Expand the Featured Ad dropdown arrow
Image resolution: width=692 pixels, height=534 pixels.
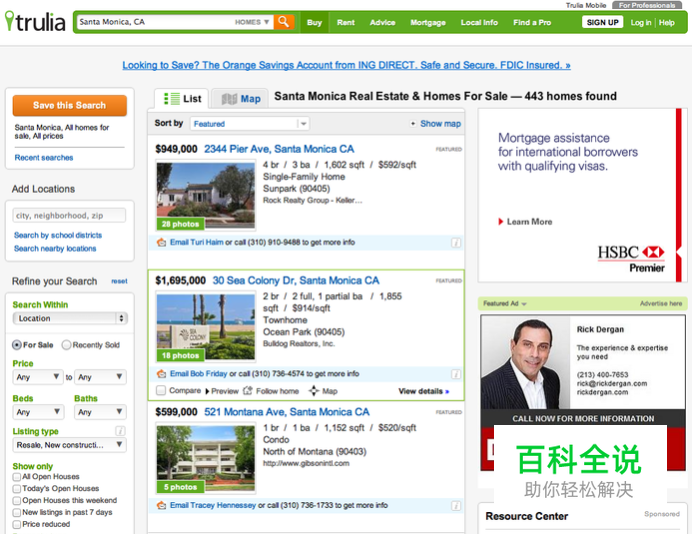coord(524,304)
